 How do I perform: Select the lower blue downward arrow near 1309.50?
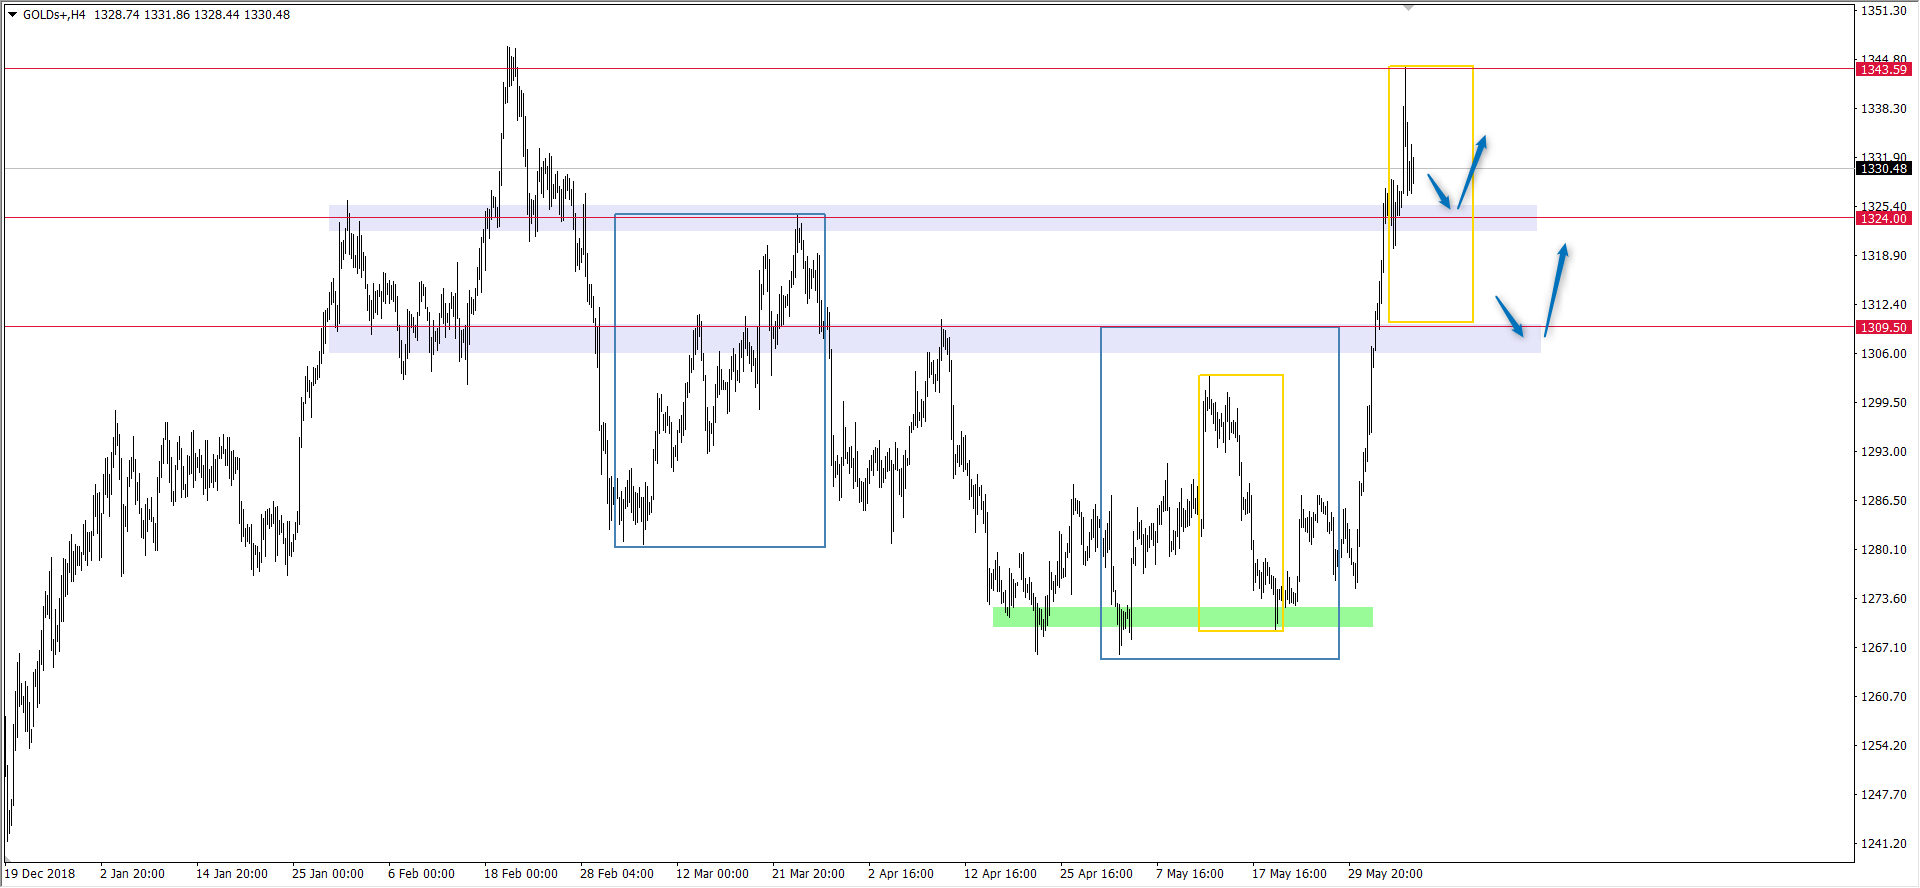coord(1510,316)
